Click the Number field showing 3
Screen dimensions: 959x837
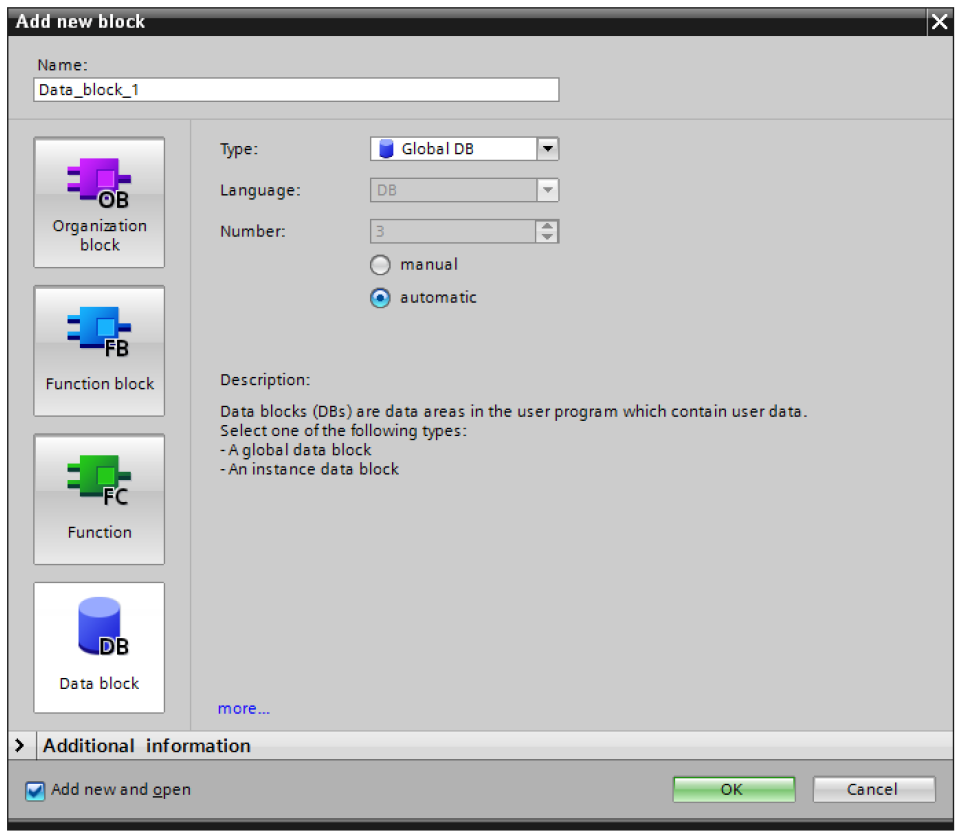coord(452,232)
